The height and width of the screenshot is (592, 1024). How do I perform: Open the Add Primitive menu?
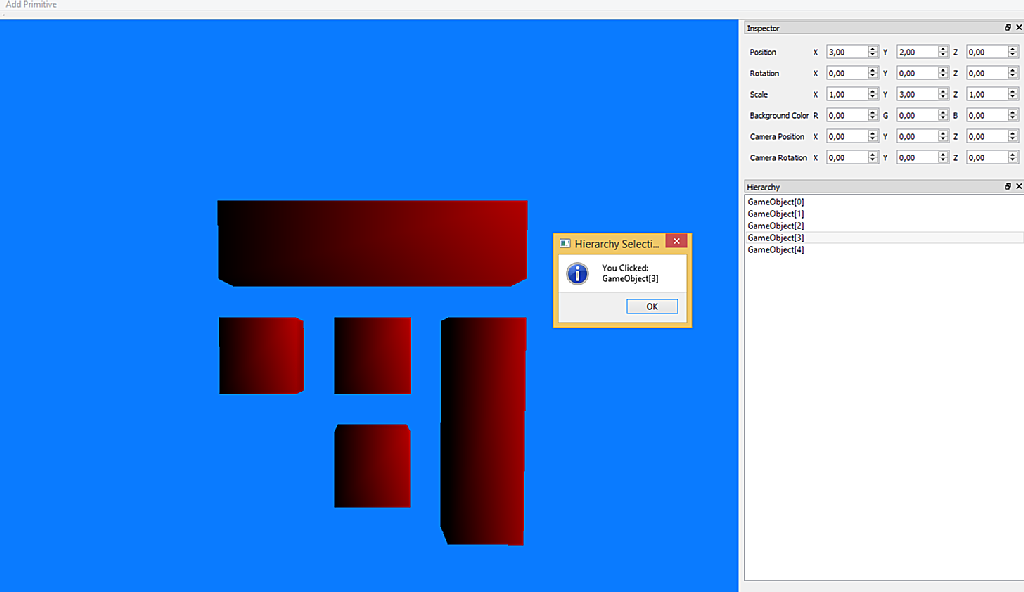click(31, 5)
